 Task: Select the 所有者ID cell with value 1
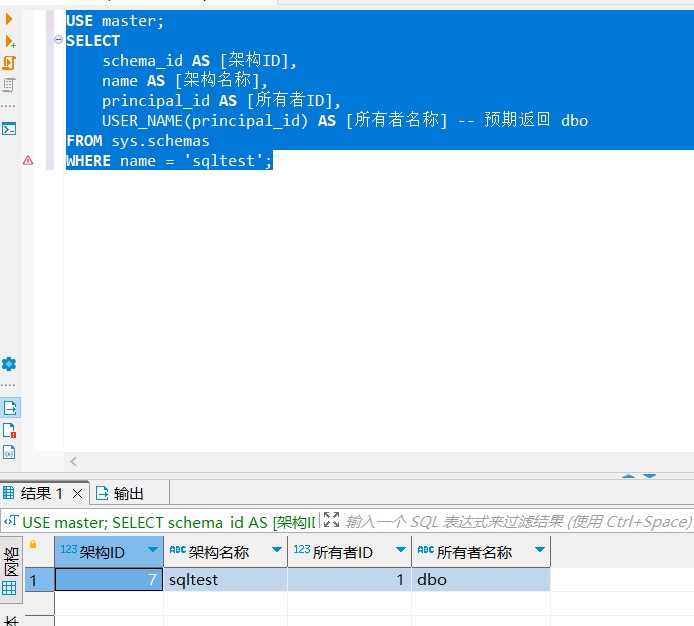349,580
